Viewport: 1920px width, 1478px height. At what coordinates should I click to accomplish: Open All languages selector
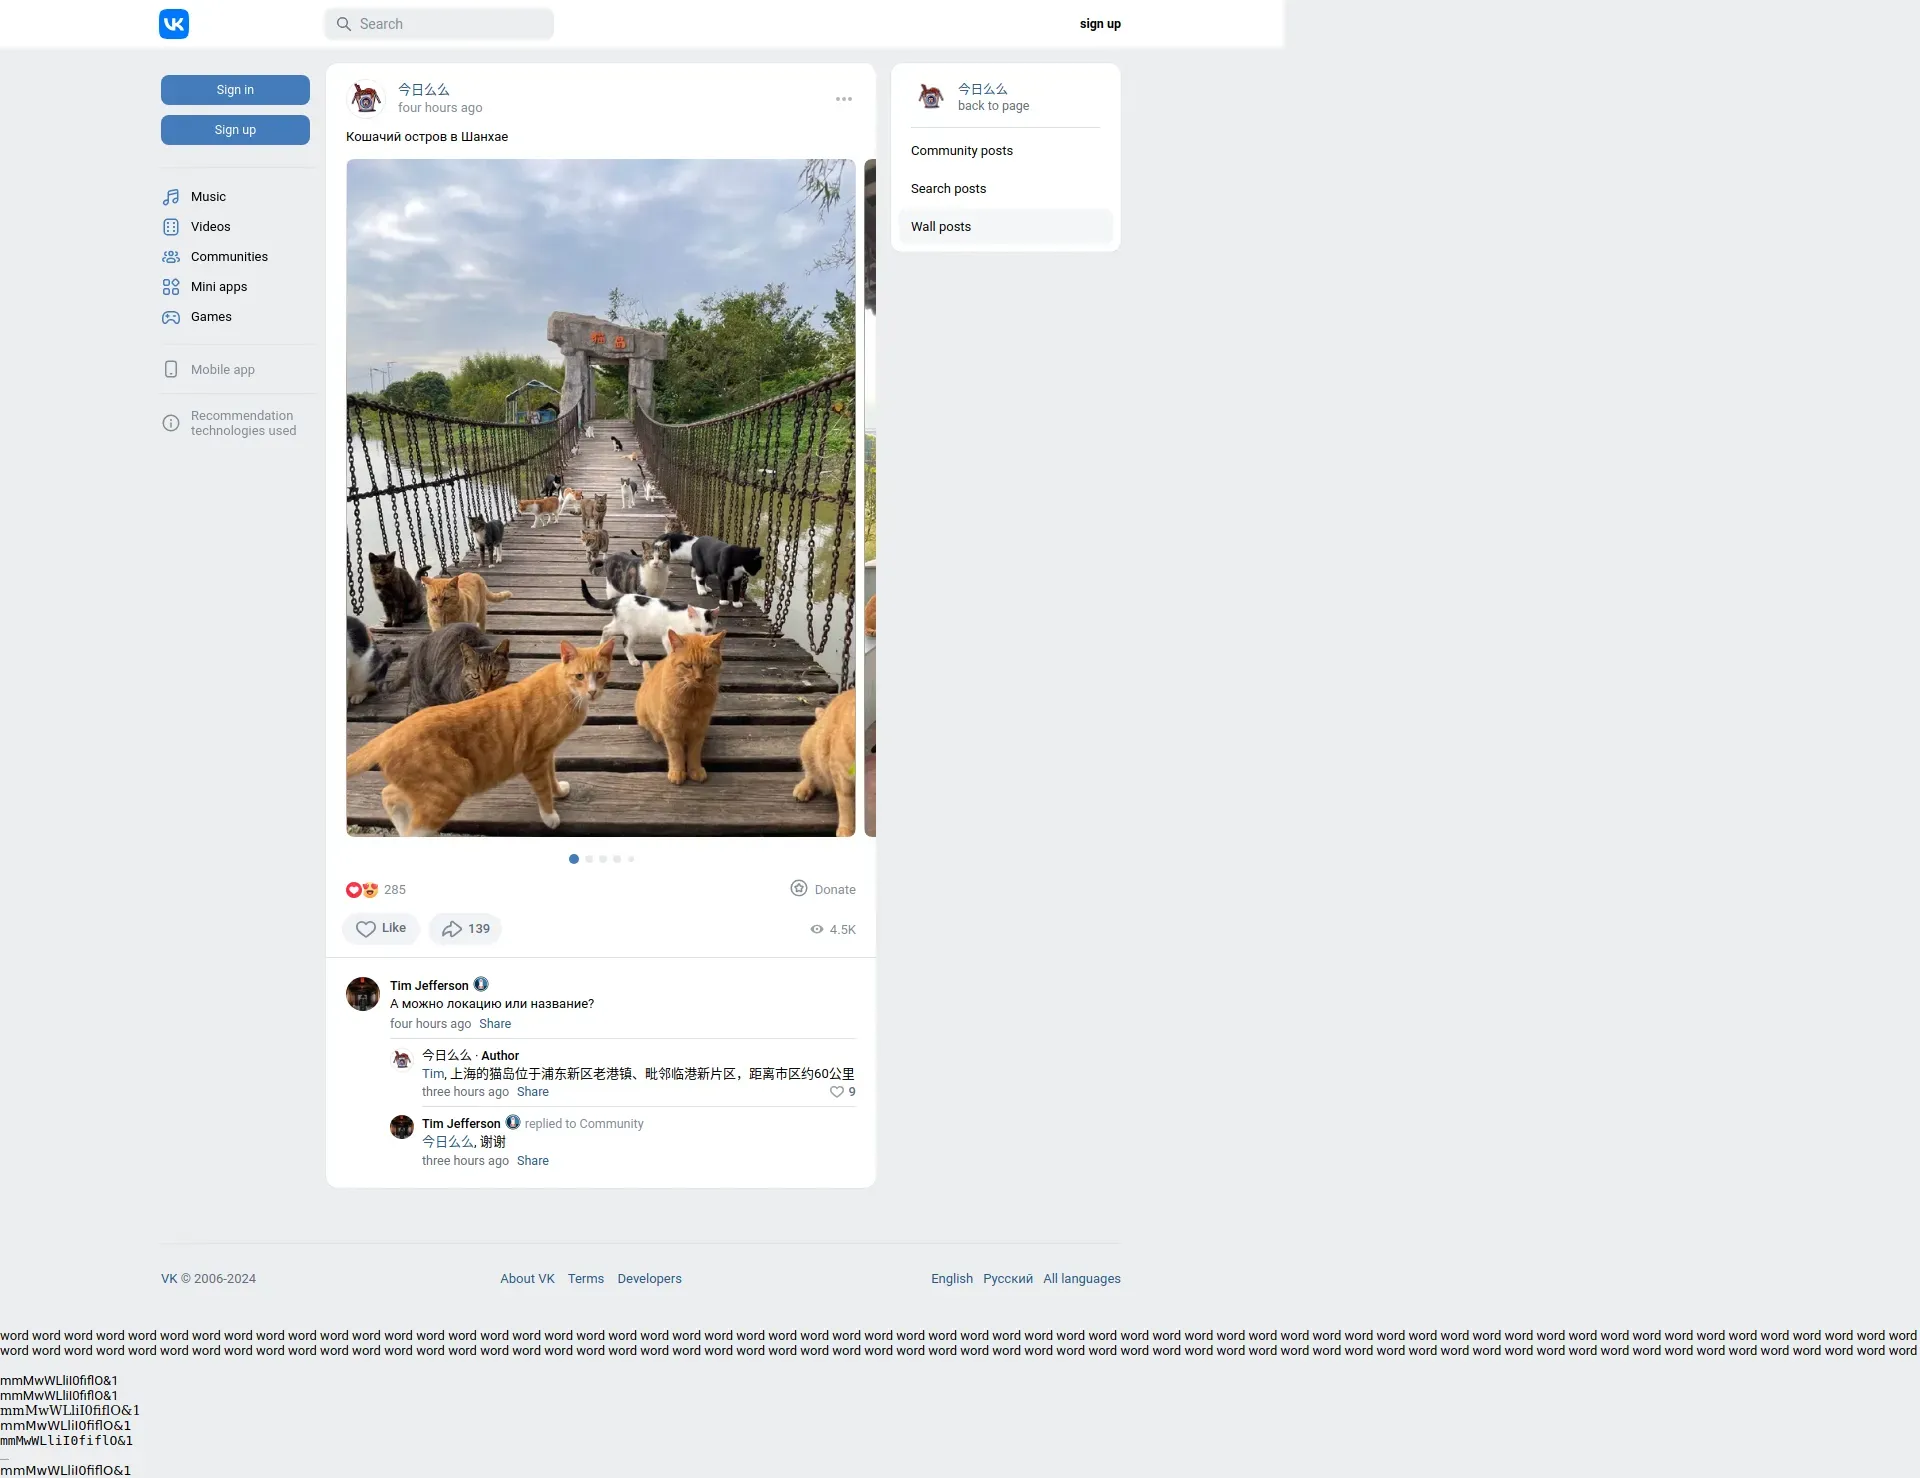pos(1081,1279)
